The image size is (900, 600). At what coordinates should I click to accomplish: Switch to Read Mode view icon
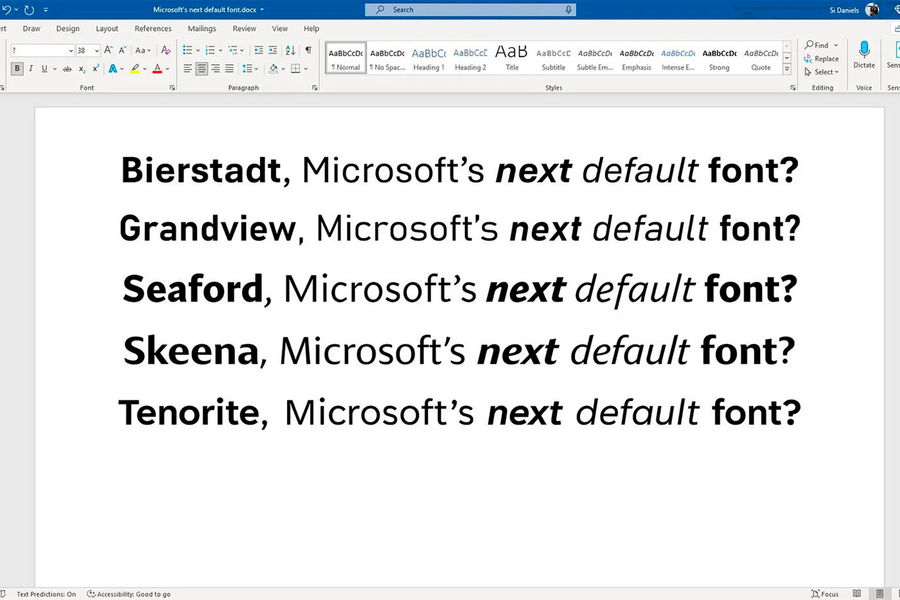[857, 594]
